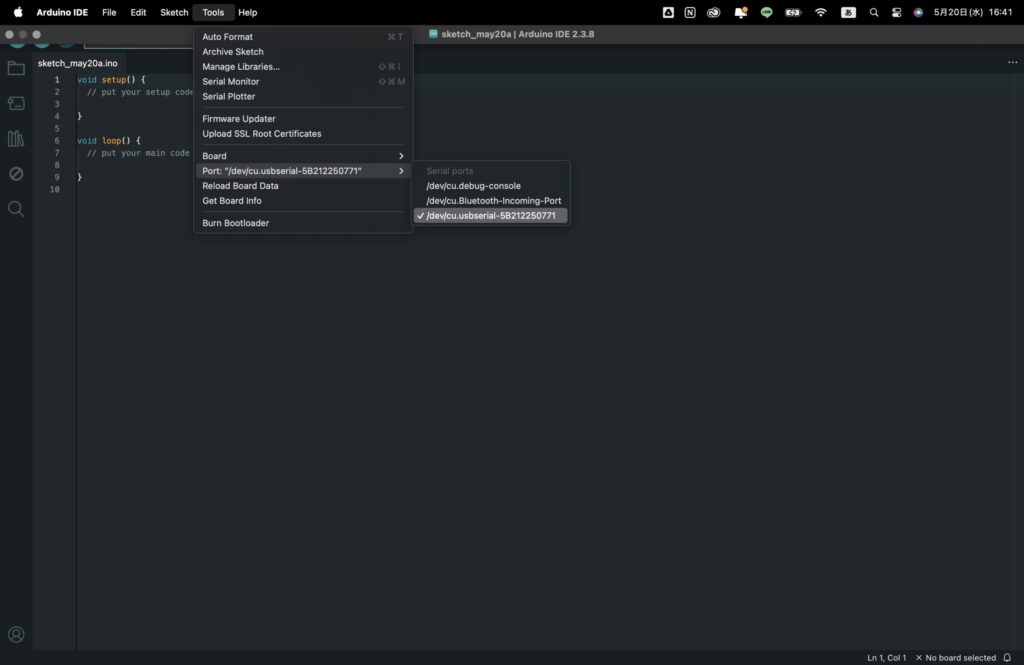Open the Boards Manager sidebar icon
This screenshot has width=1024, height=665.
click(16, 103)
